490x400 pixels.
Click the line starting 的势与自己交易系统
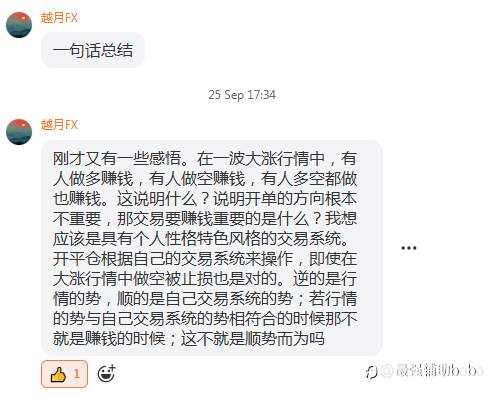pyautogui.click(x=205, y=319)
